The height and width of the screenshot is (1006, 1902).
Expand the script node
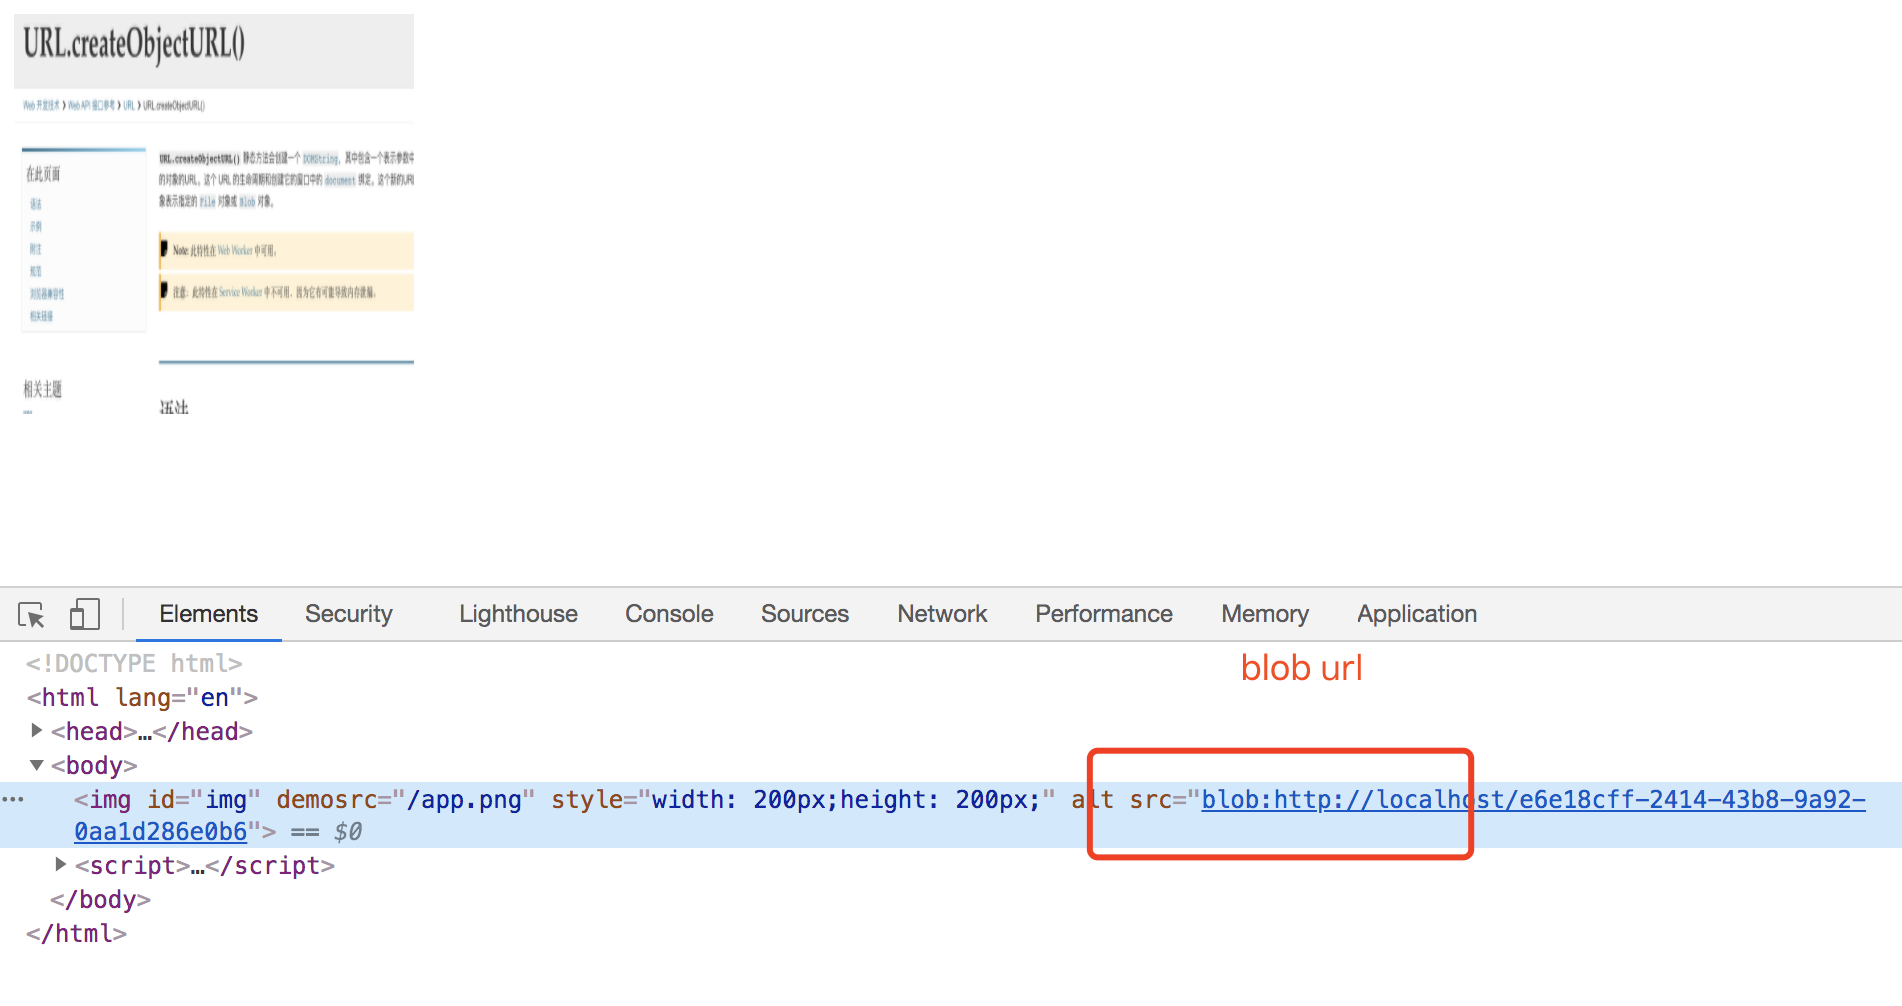61,865
